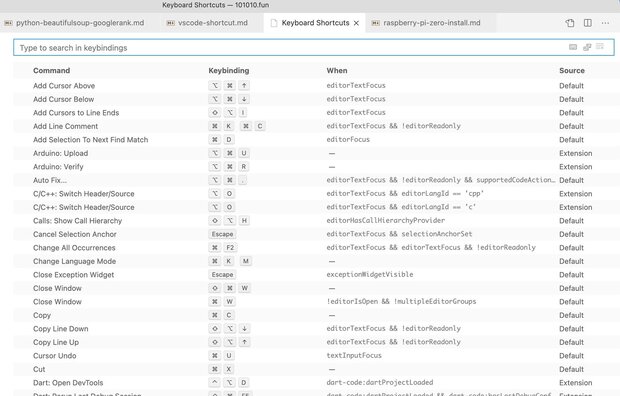The height and width of the screenshot is (396, 620).
Task: Click the When column header
Action: coord(337,70)
